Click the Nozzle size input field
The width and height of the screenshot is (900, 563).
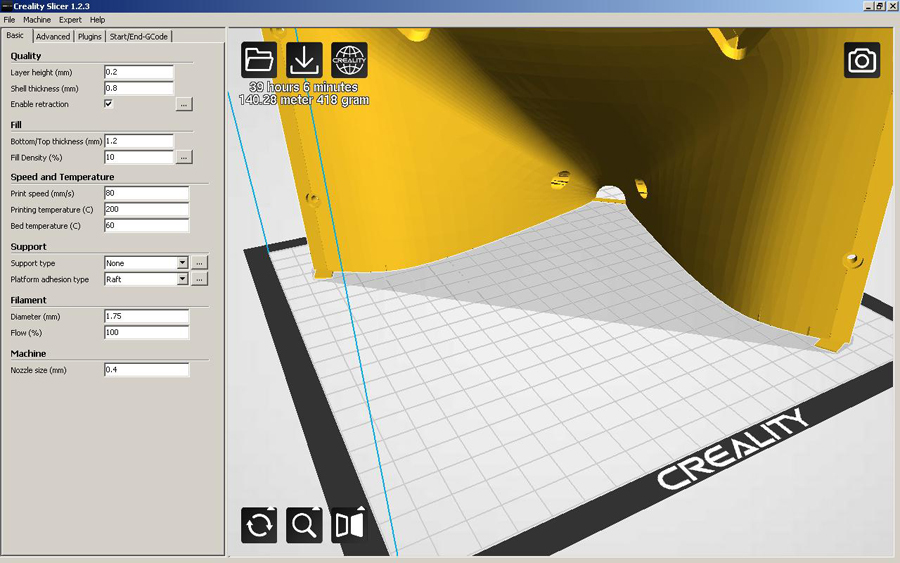point(146,370)
